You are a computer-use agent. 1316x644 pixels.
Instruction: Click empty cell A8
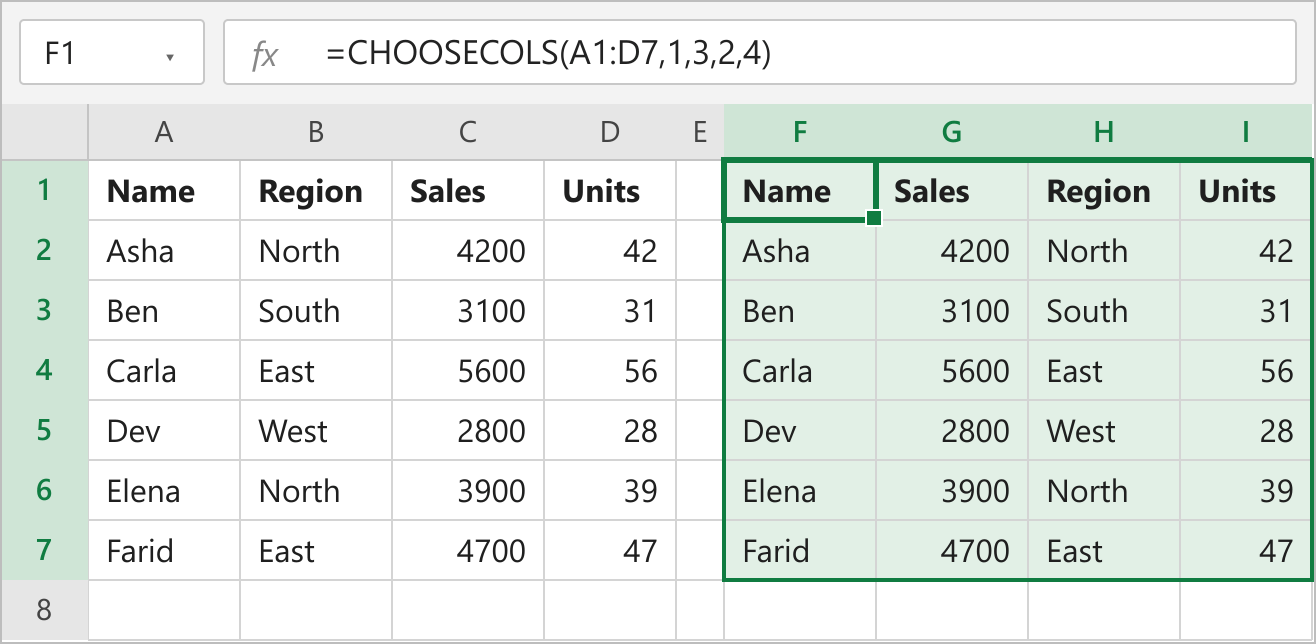[164, 610]
